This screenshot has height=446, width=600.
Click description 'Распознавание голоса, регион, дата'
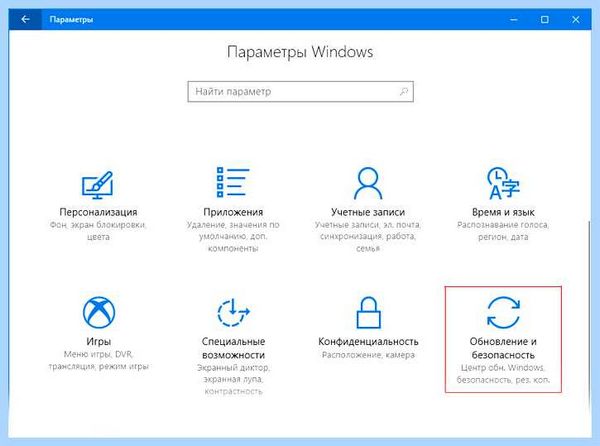[x=503, y=231]
